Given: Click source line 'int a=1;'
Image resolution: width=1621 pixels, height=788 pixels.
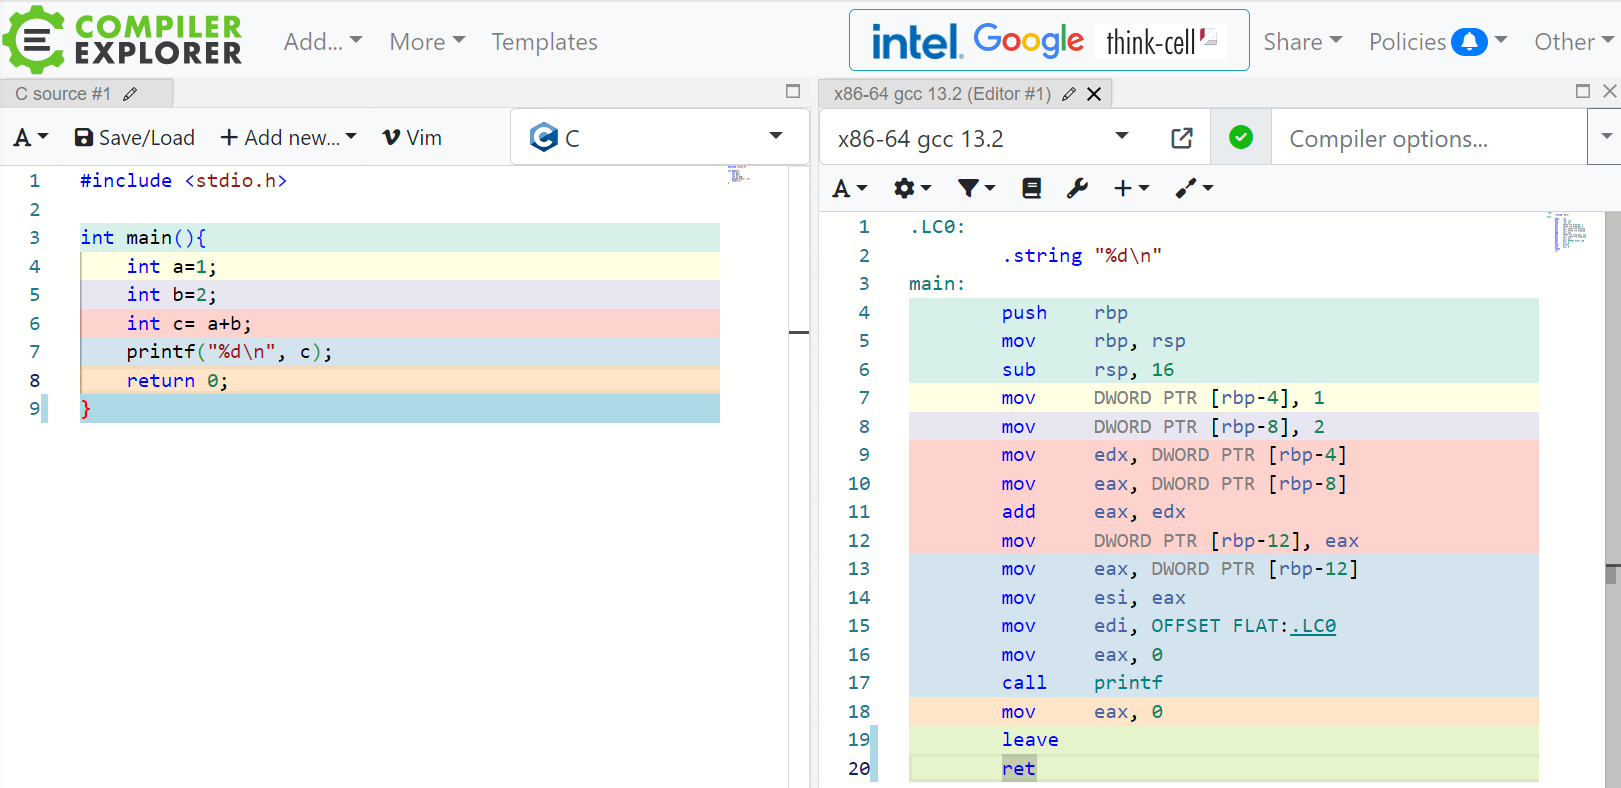Looking at the screenshot, I should pyautogui.click(x=171, y=266).
